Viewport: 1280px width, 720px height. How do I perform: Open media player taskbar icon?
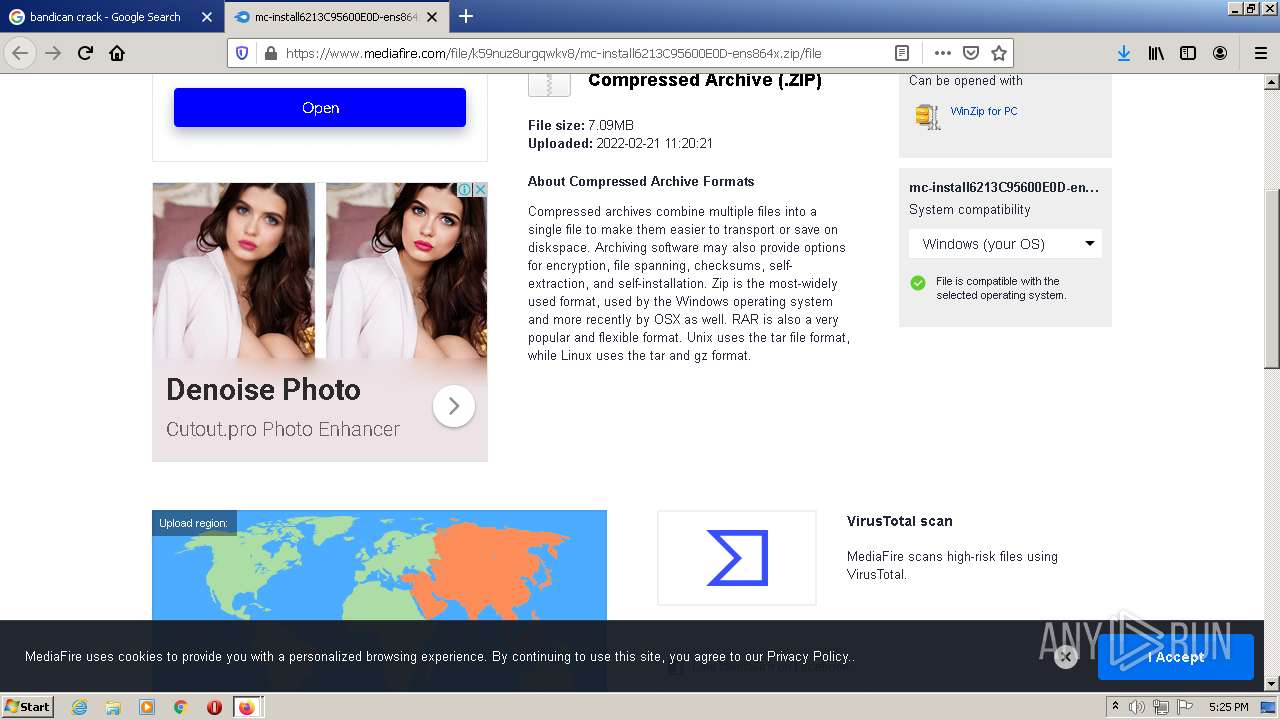click(x=147, y=707)
